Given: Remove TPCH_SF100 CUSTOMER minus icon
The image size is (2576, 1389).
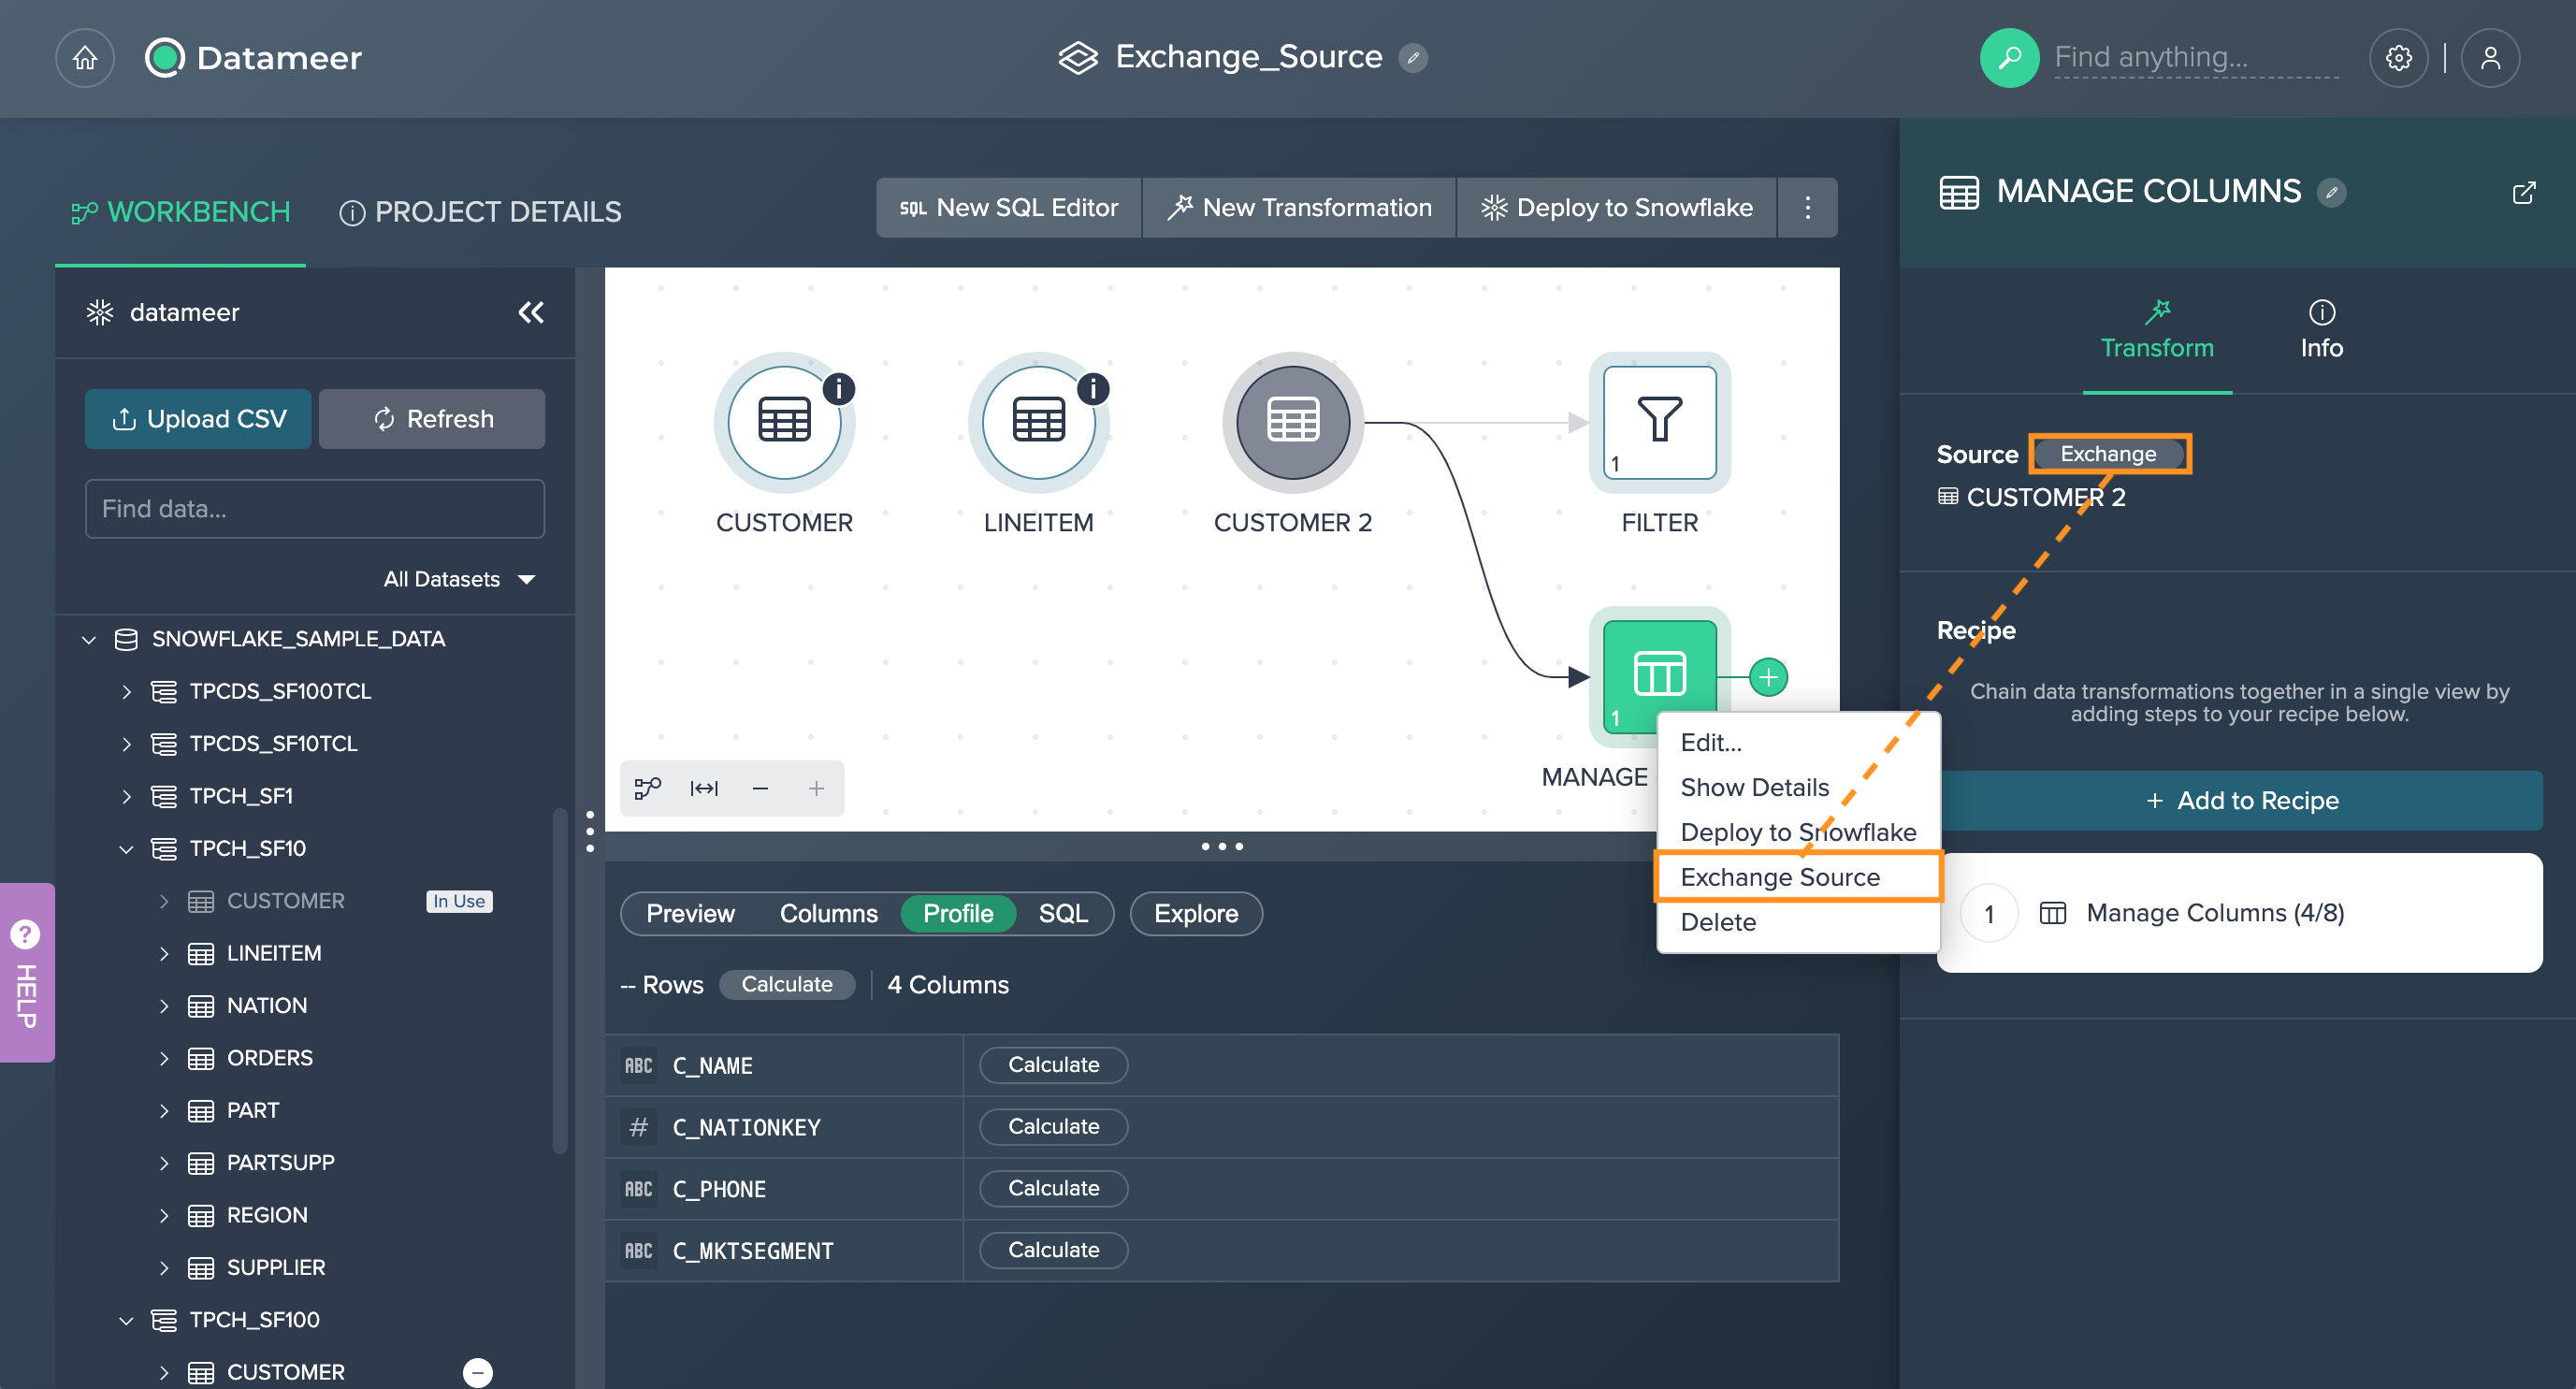Looking at the screenshot, I should [478, 1372].
